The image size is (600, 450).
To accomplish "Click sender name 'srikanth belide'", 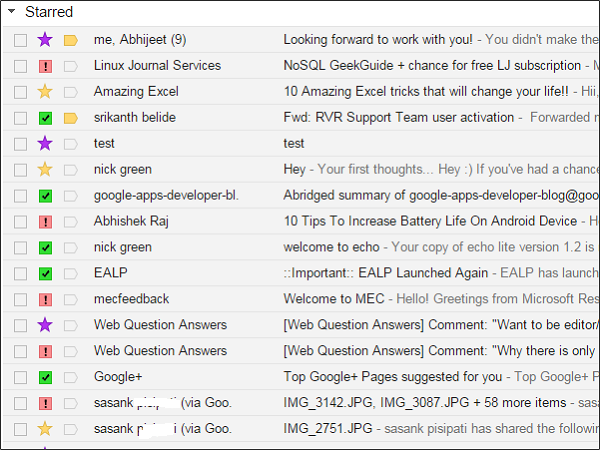I will [135, 117].
